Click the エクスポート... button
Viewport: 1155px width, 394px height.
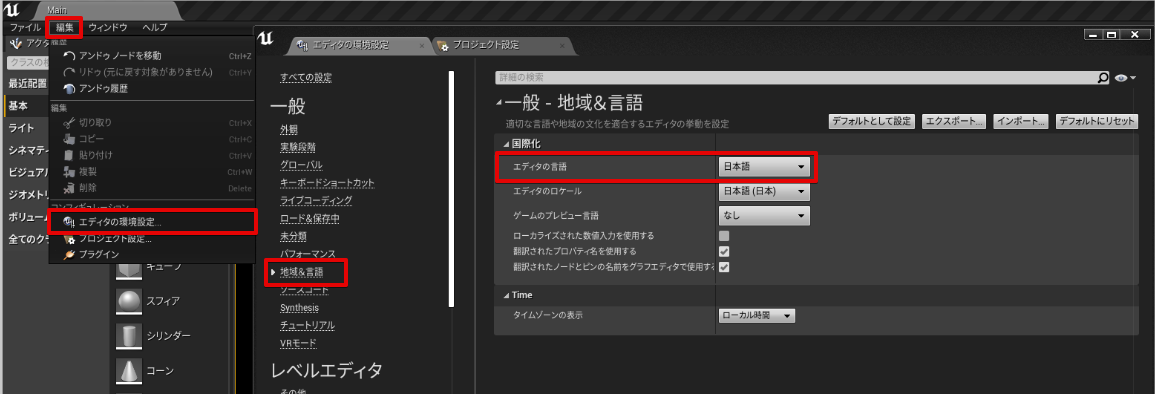(954, 122)
